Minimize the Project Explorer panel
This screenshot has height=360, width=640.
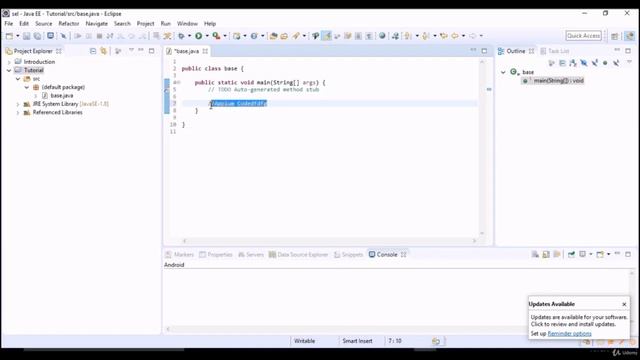click(x=141, y=50)
